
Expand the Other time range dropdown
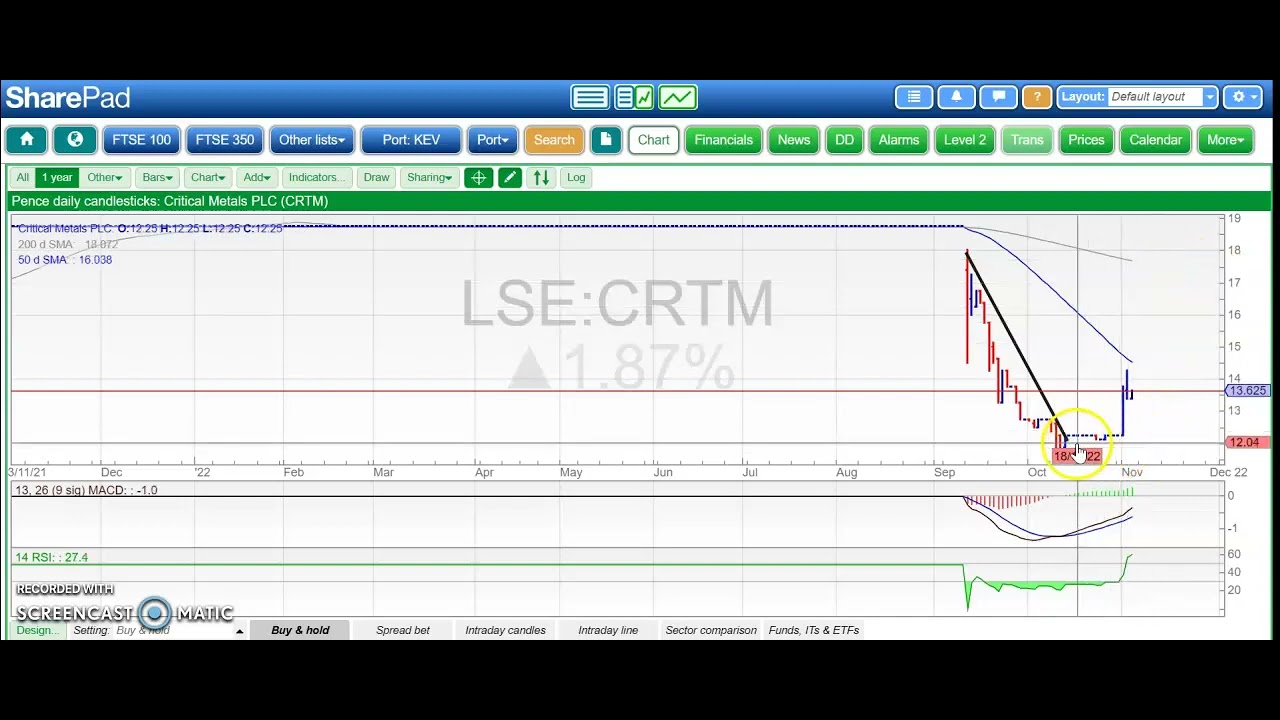click(x=104, y=178)
